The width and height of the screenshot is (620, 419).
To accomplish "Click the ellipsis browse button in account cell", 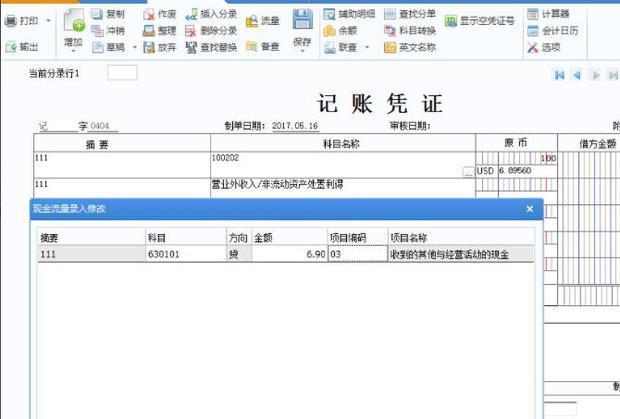I will tap(468, 172).
